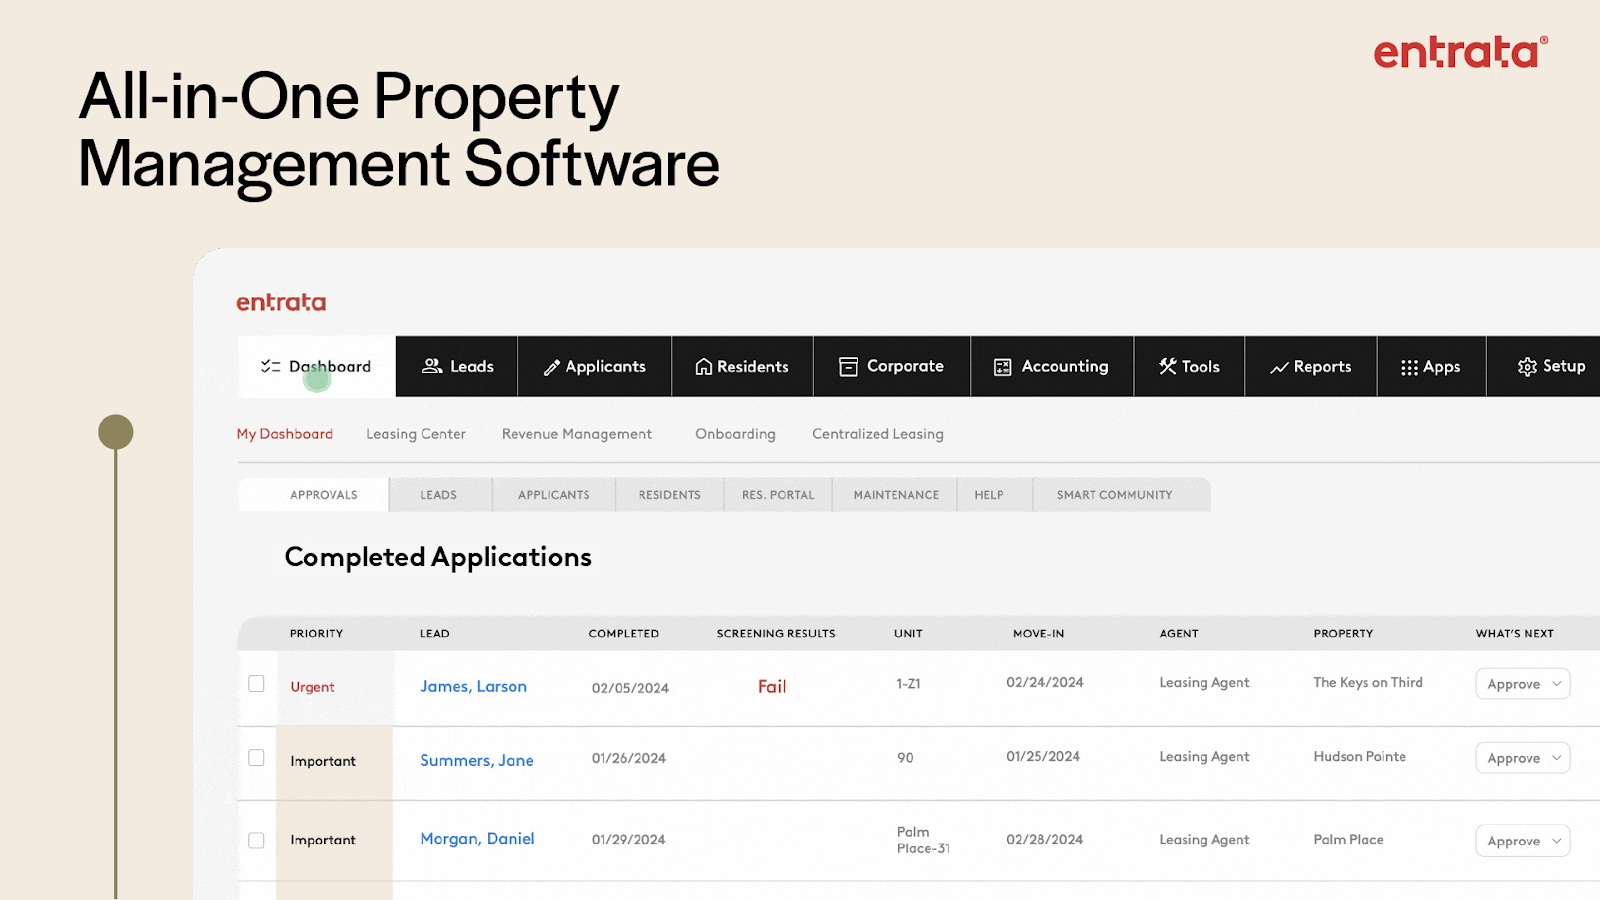Go to Leasing Center

[x=416, y=434]
